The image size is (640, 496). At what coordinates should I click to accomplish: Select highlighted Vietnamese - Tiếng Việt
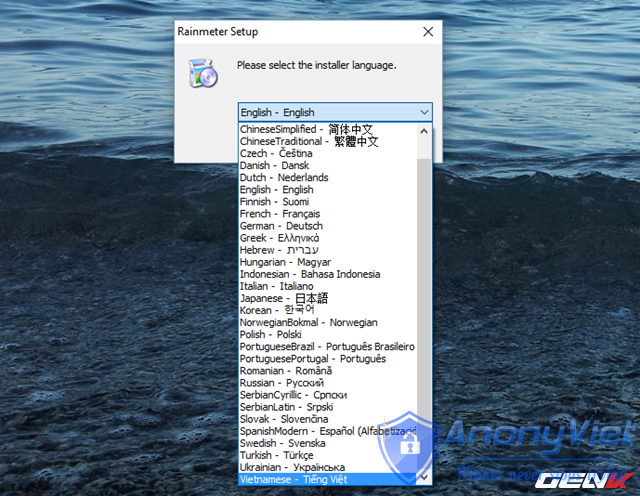point(328,479)
